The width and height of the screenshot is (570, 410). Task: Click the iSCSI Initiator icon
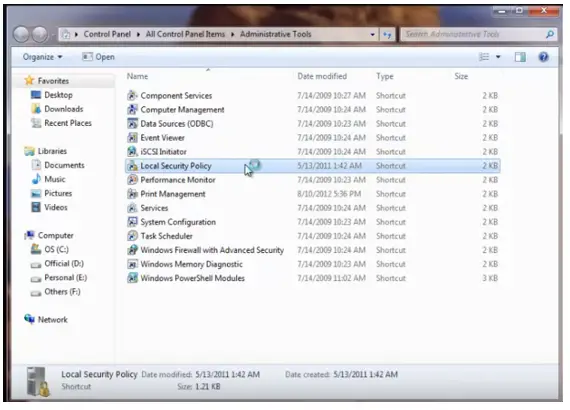click(132, 152)
